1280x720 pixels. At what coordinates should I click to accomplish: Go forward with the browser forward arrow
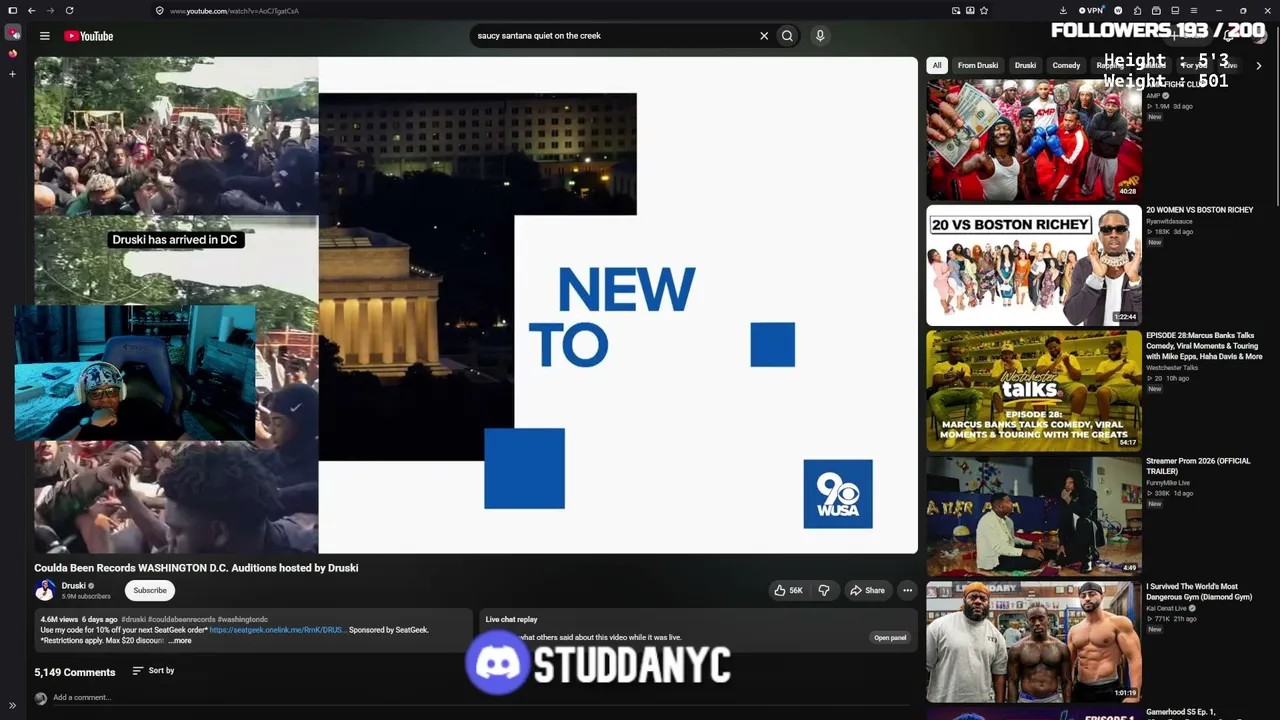click(x=50, y=10)
